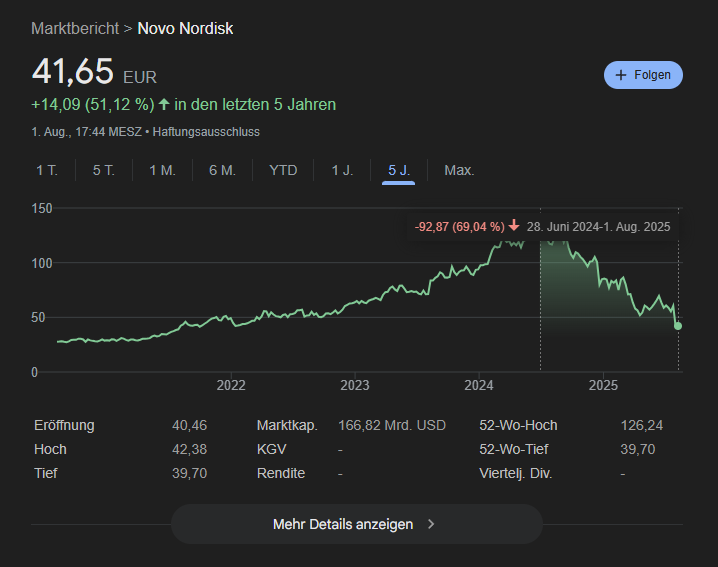Click the KGV label
Screen dimensions: 718x567
[x=272, y=449]
